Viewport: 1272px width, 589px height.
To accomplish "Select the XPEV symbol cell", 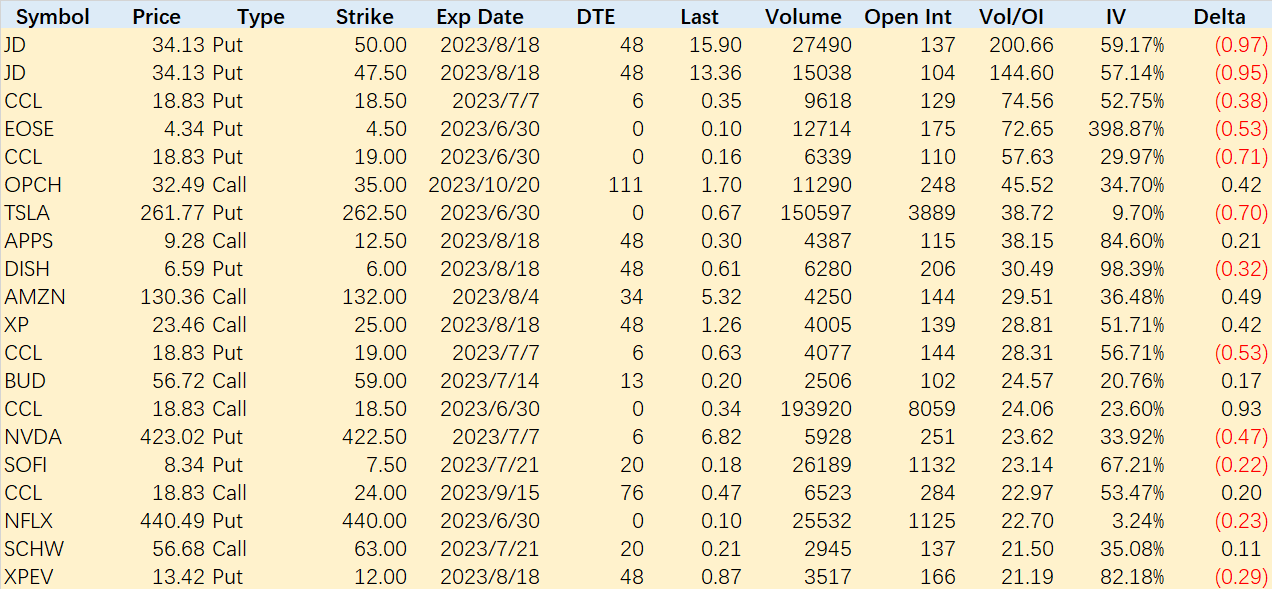I will tap(29, 577).
